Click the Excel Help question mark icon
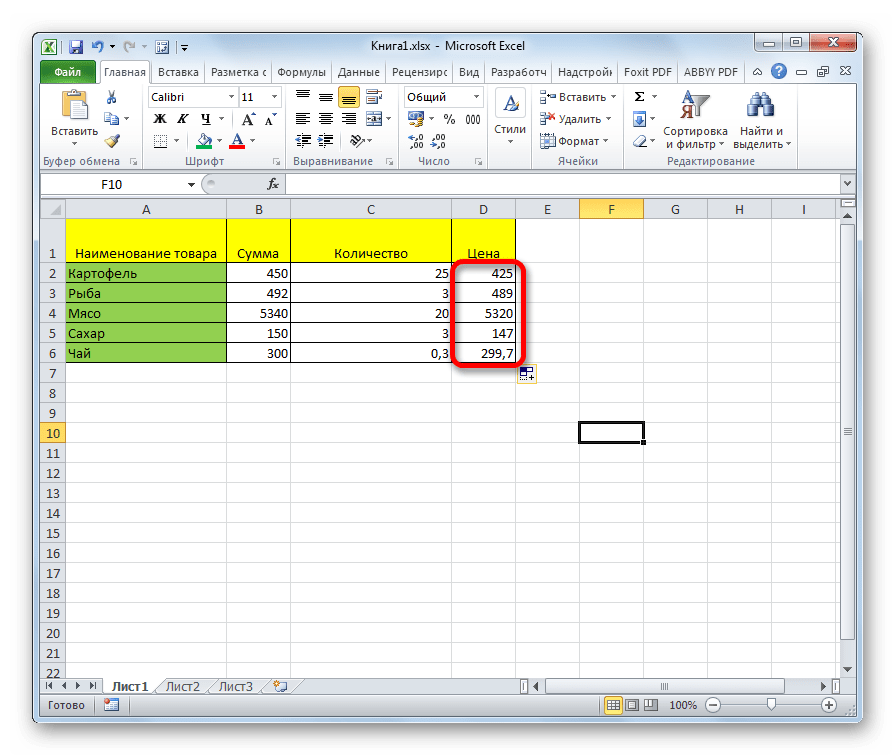Screen dimensions: 896x756 778,71
